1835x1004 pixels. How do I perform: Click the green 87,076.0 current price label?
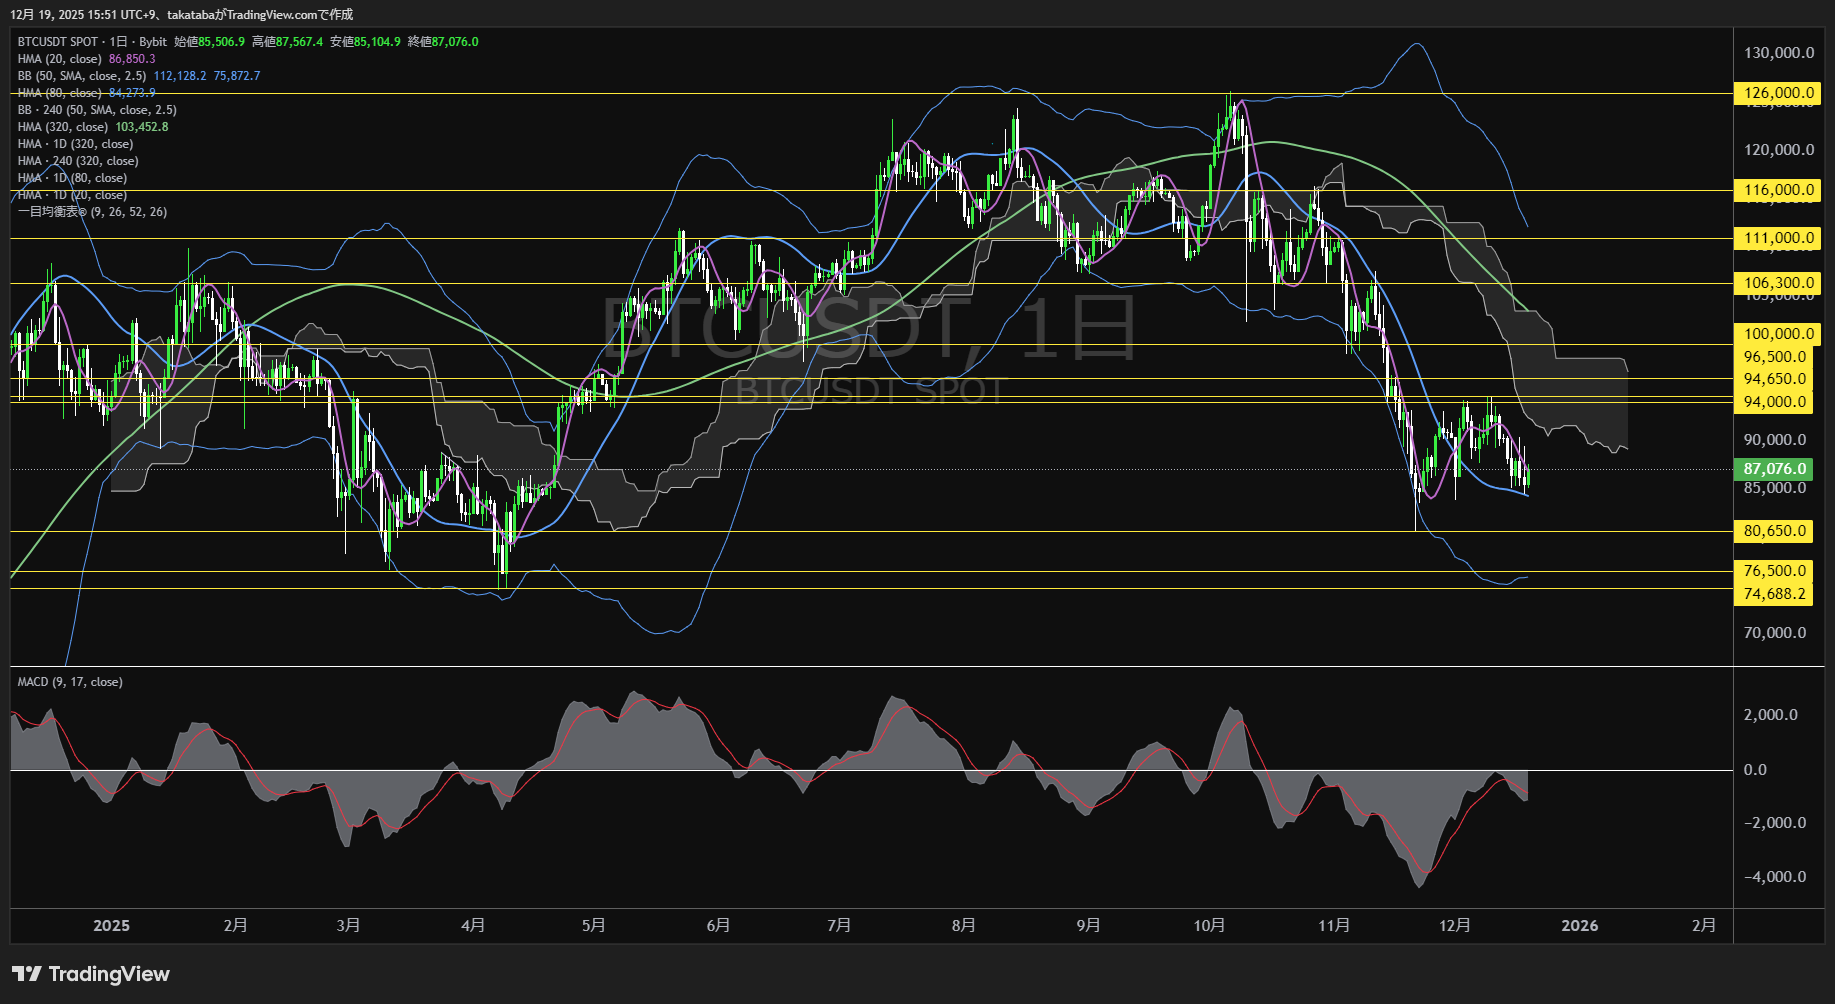click(x=1775, y=469)
